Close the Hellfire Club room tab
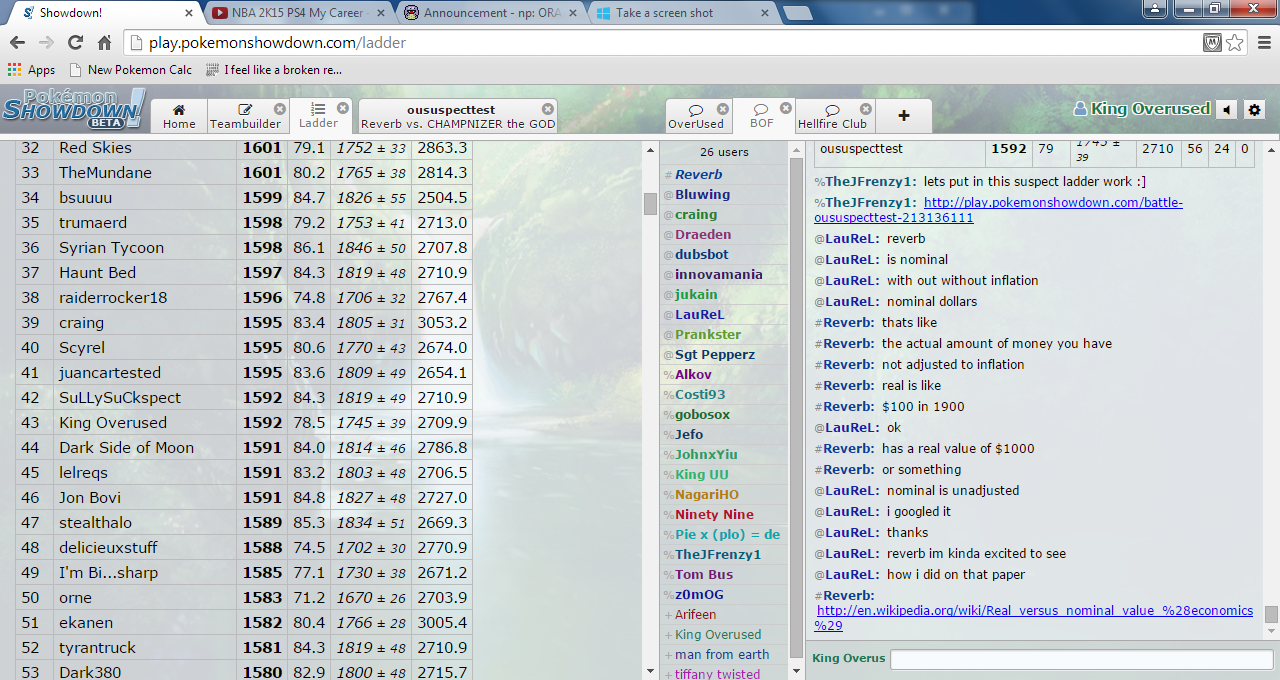Screen dimensions: 1280x680 865,109
